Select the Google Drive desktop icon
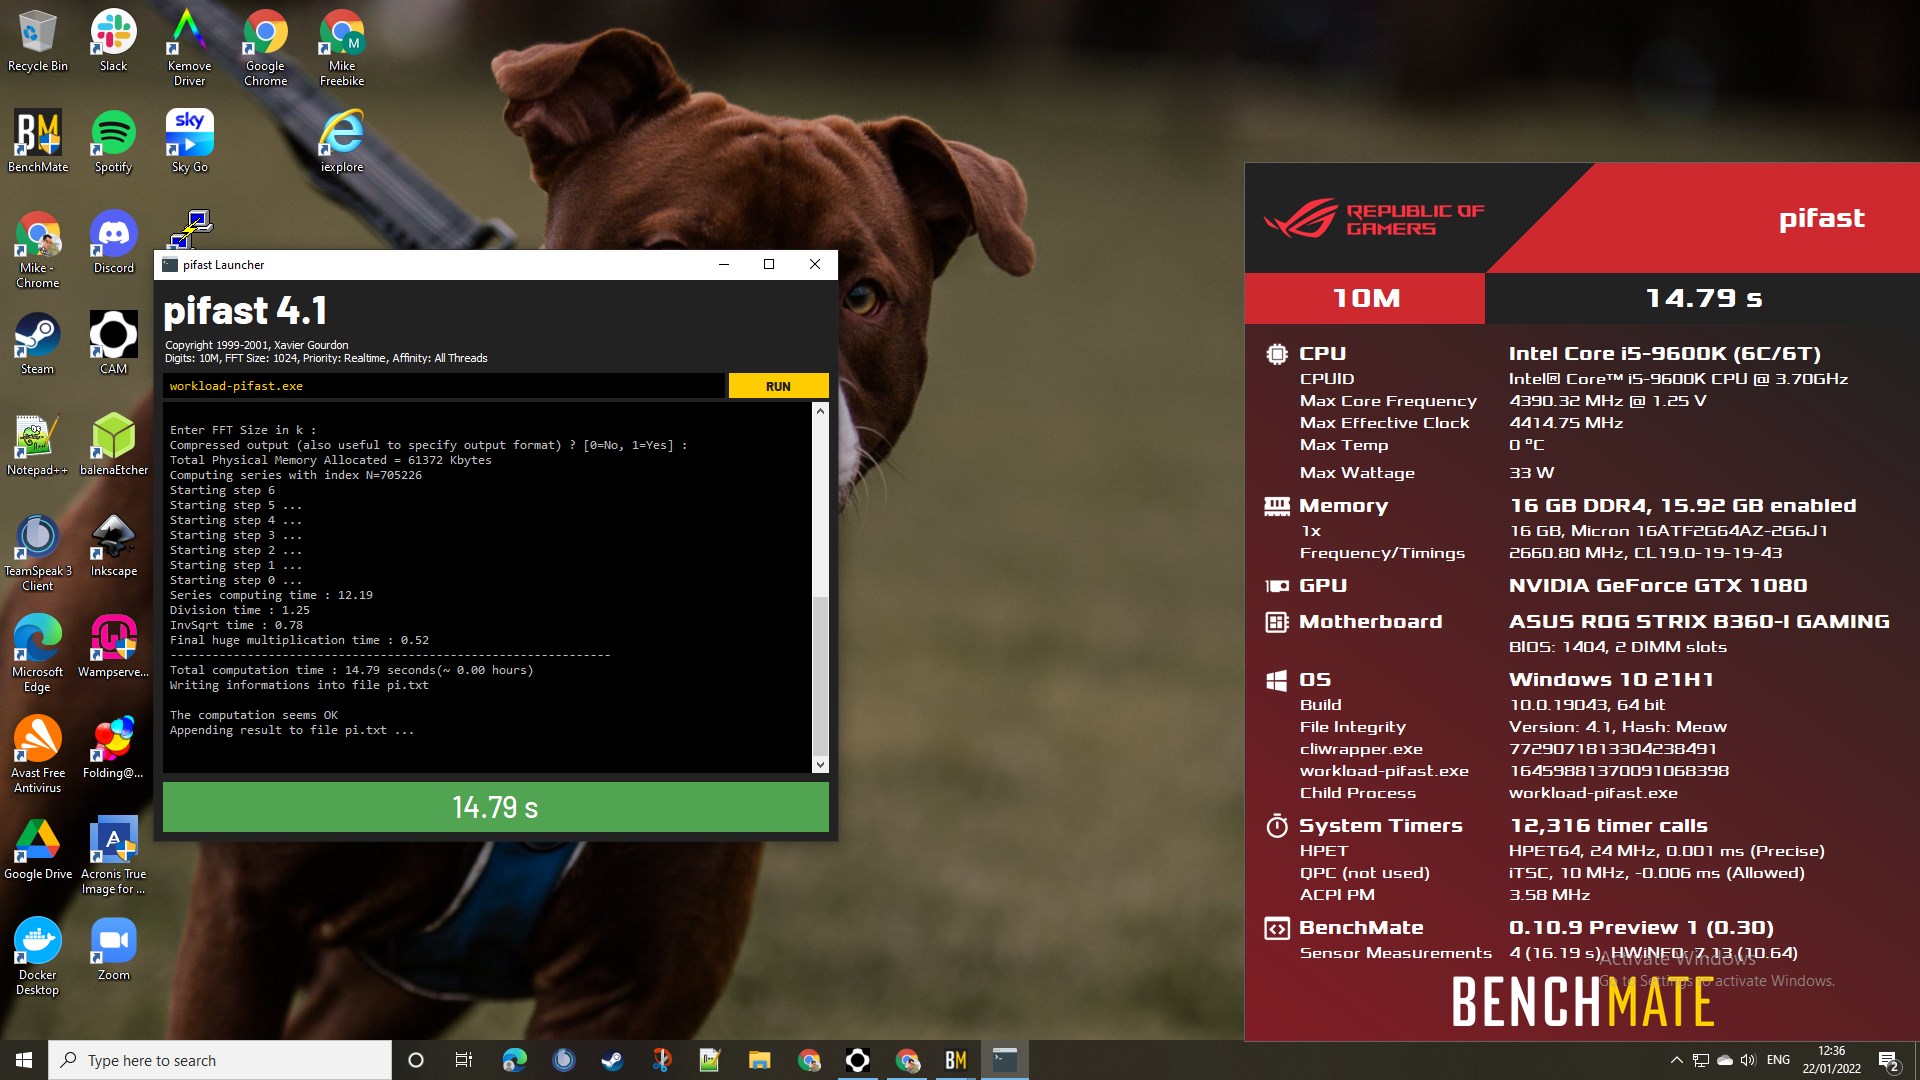The height and width of the screenshot is (1080, 1920). coord(37,849)
